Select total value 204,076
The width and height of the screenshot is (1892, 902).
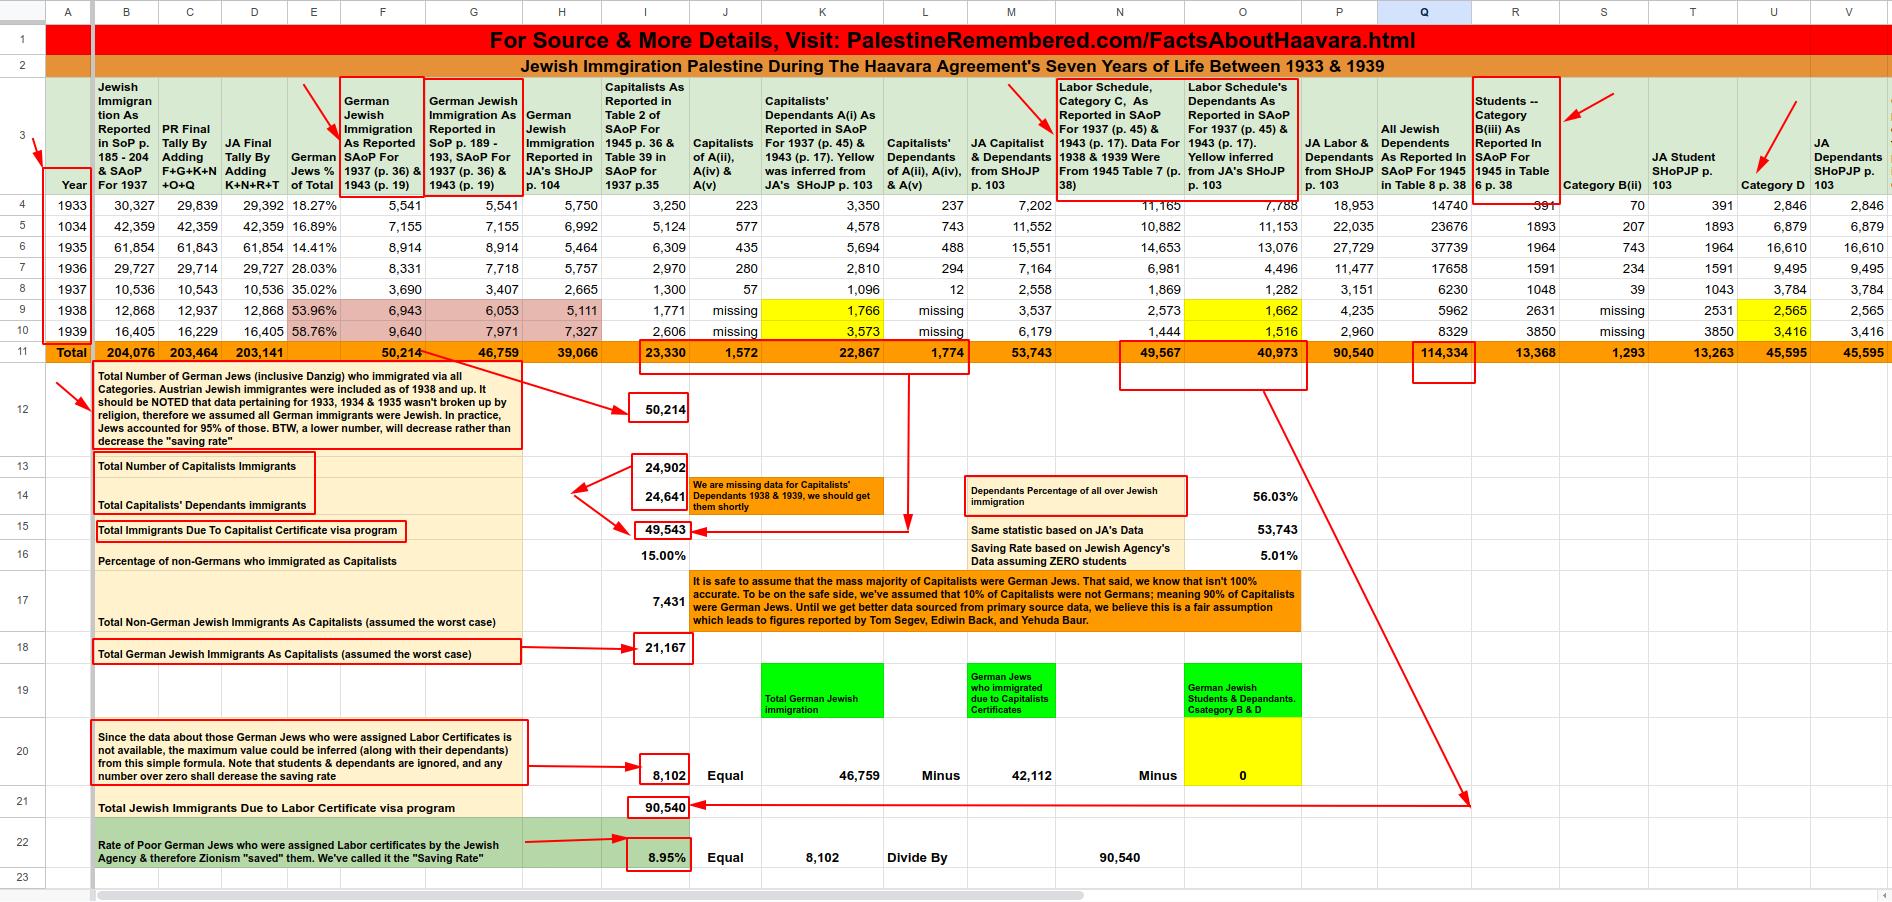[x=126, y=352]
